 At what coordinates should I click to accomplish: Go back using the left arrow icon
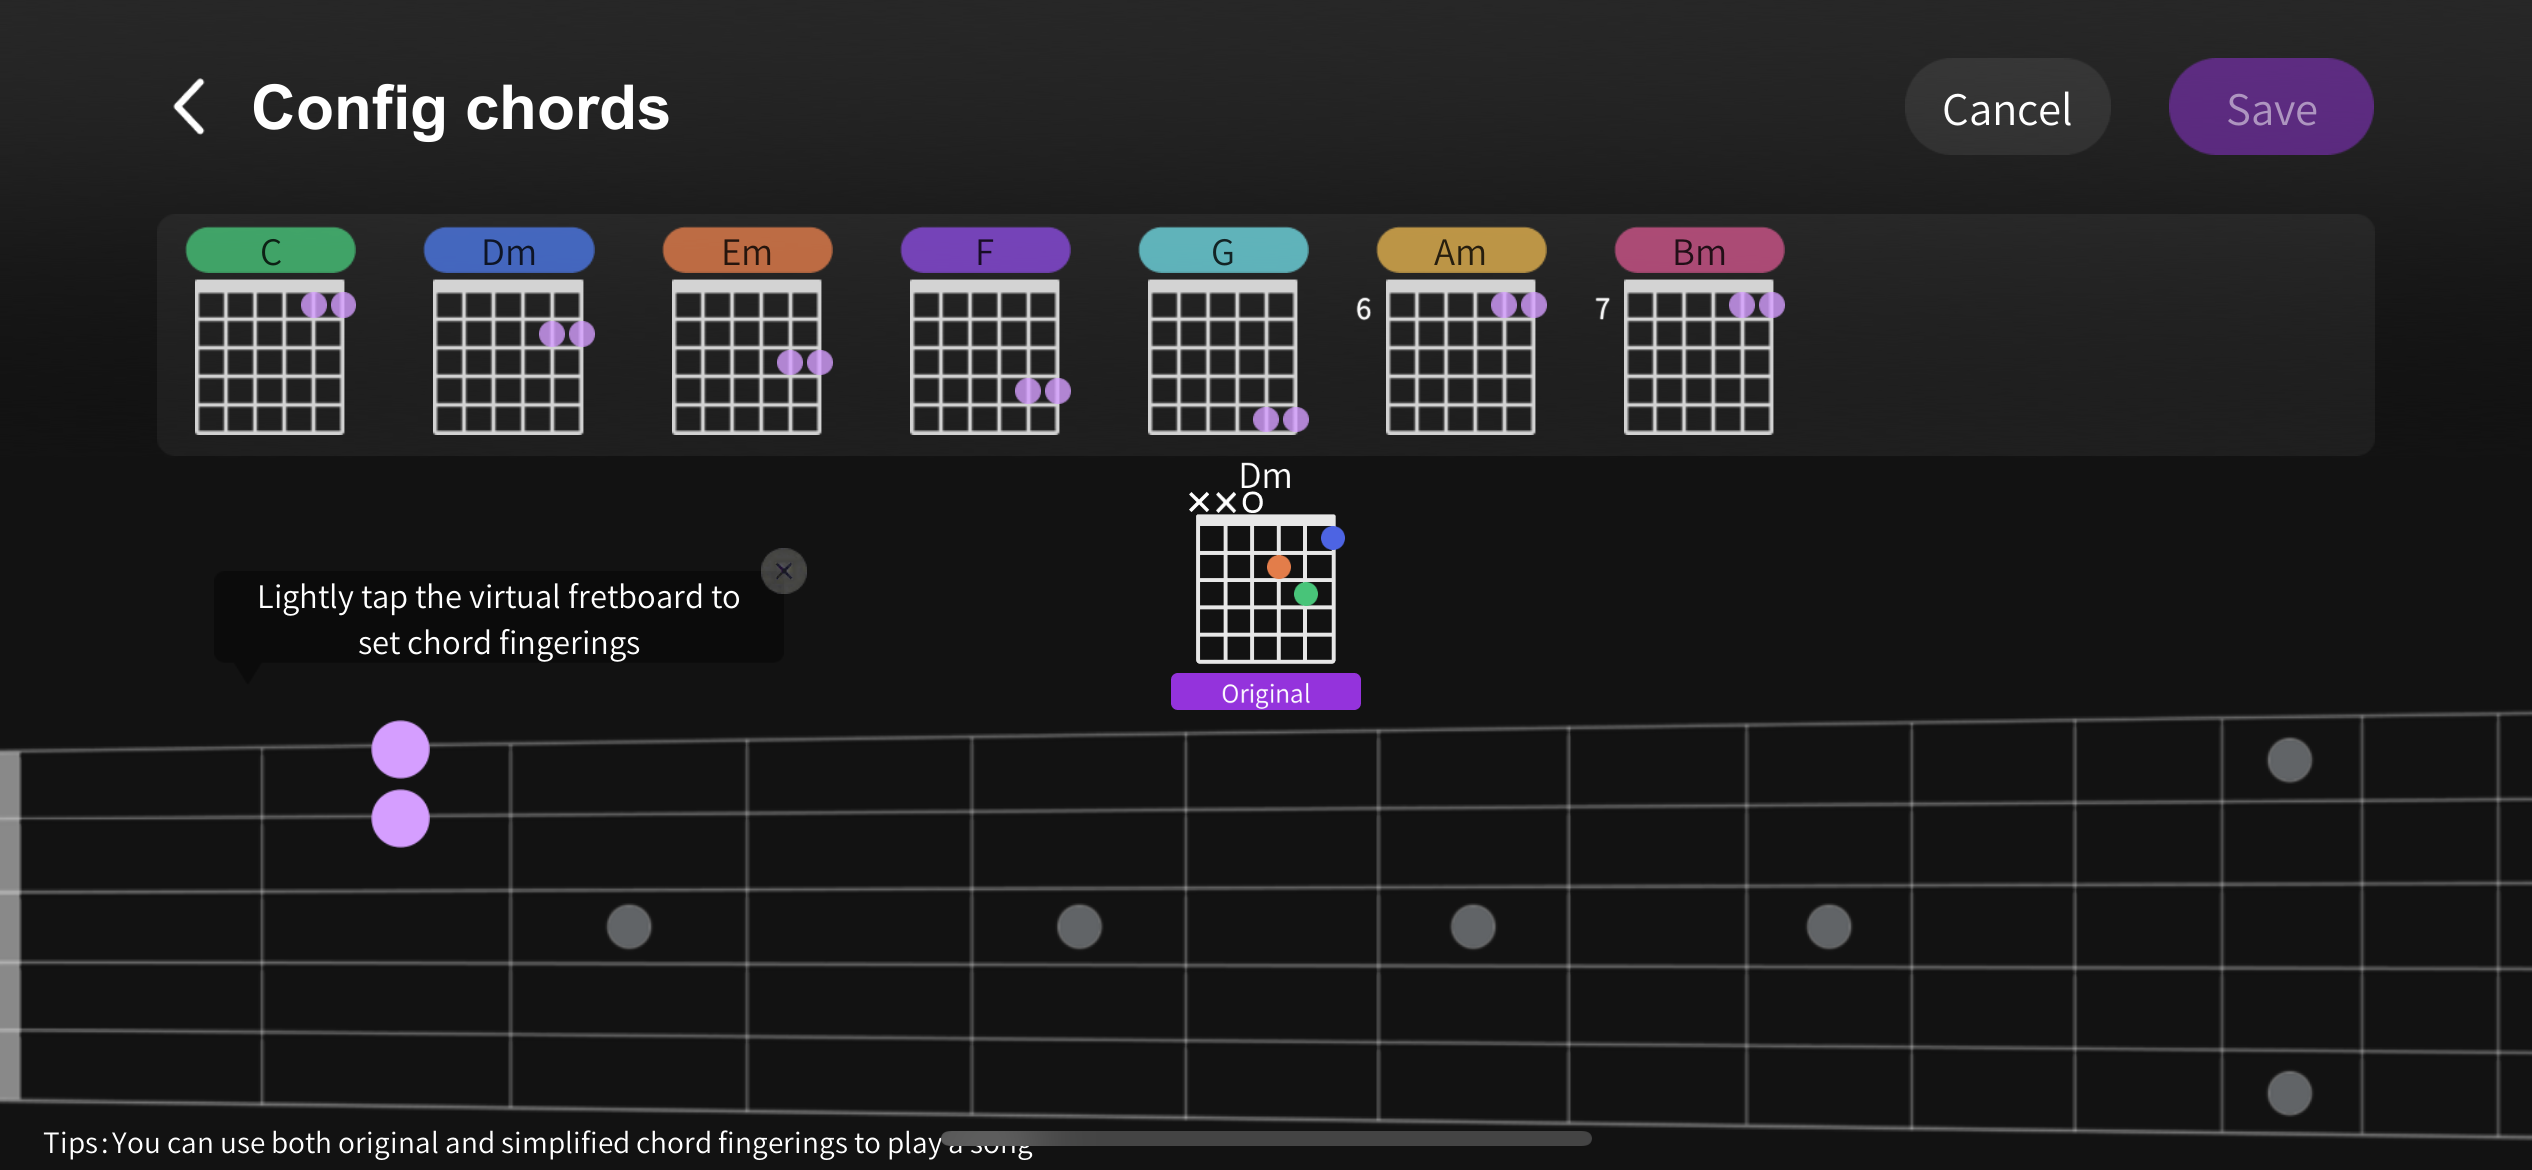[190, 107]
